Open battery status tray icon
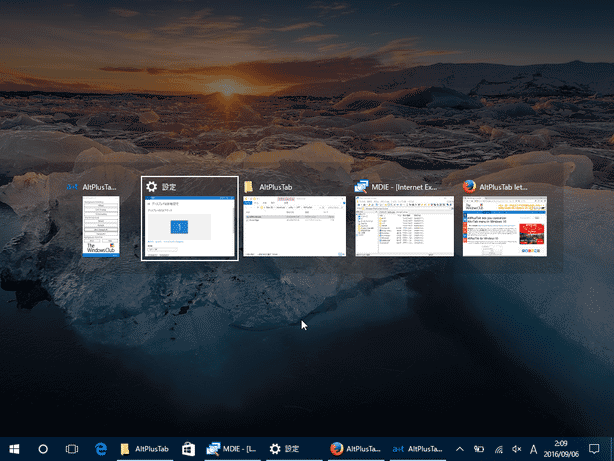Image resolution: width=614 pixels, height=461 pixels. 479,449
